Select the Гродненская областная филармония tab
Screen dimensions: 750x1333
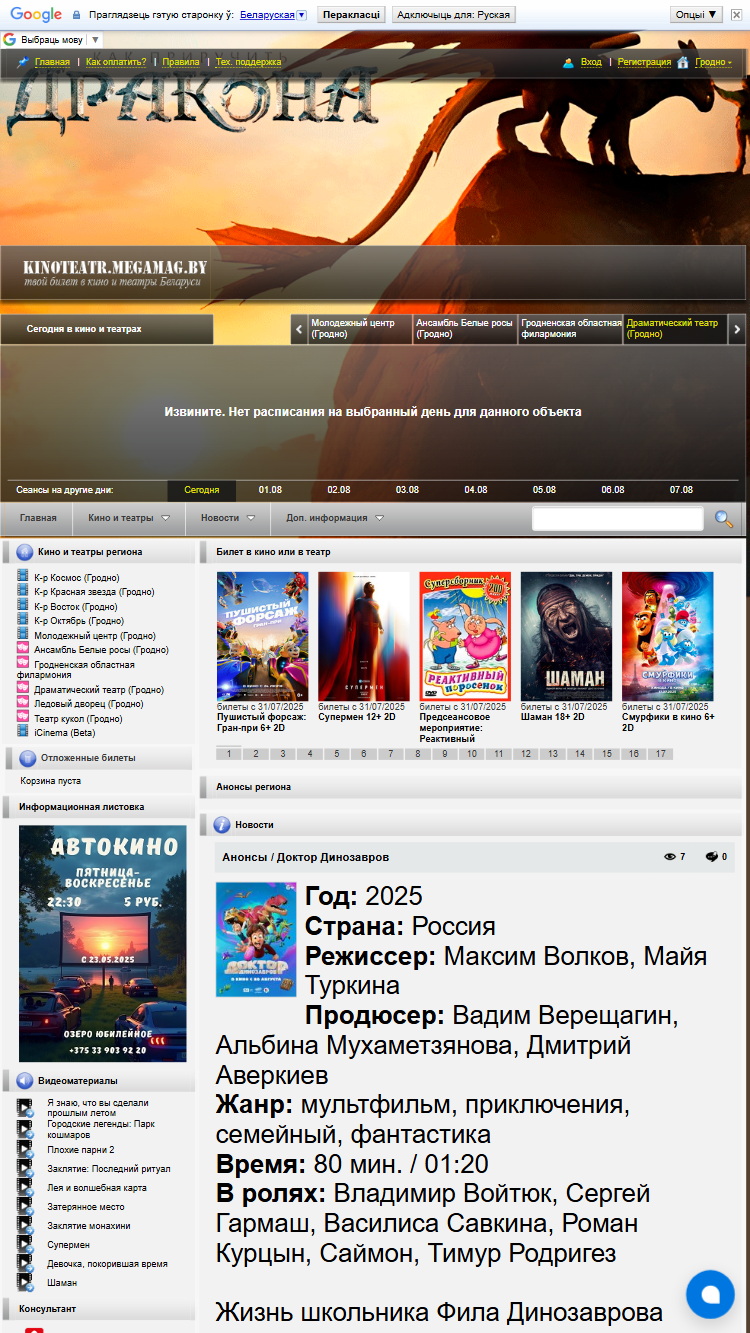tap(570, 329)
